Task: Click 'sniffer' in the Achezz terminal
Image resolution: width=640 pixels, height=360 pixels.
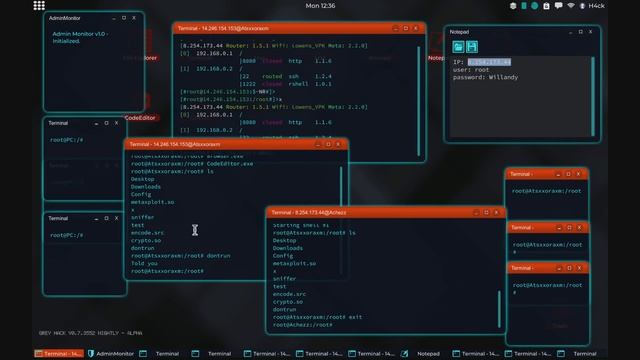Action: (284, 279)
